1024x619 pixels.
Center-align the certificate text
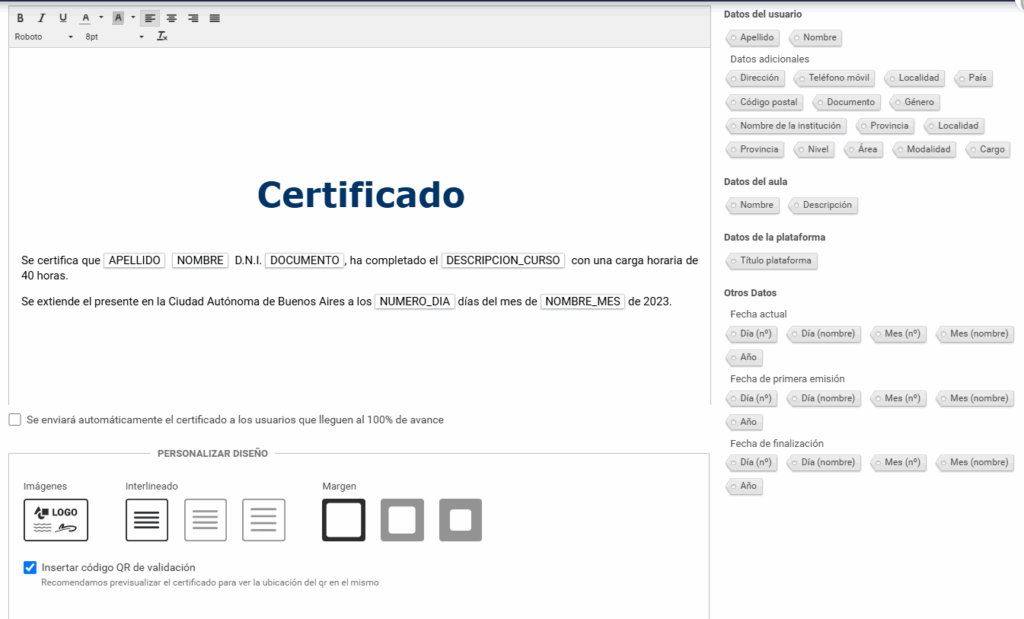pyautogui.click(x=170, y=18)
